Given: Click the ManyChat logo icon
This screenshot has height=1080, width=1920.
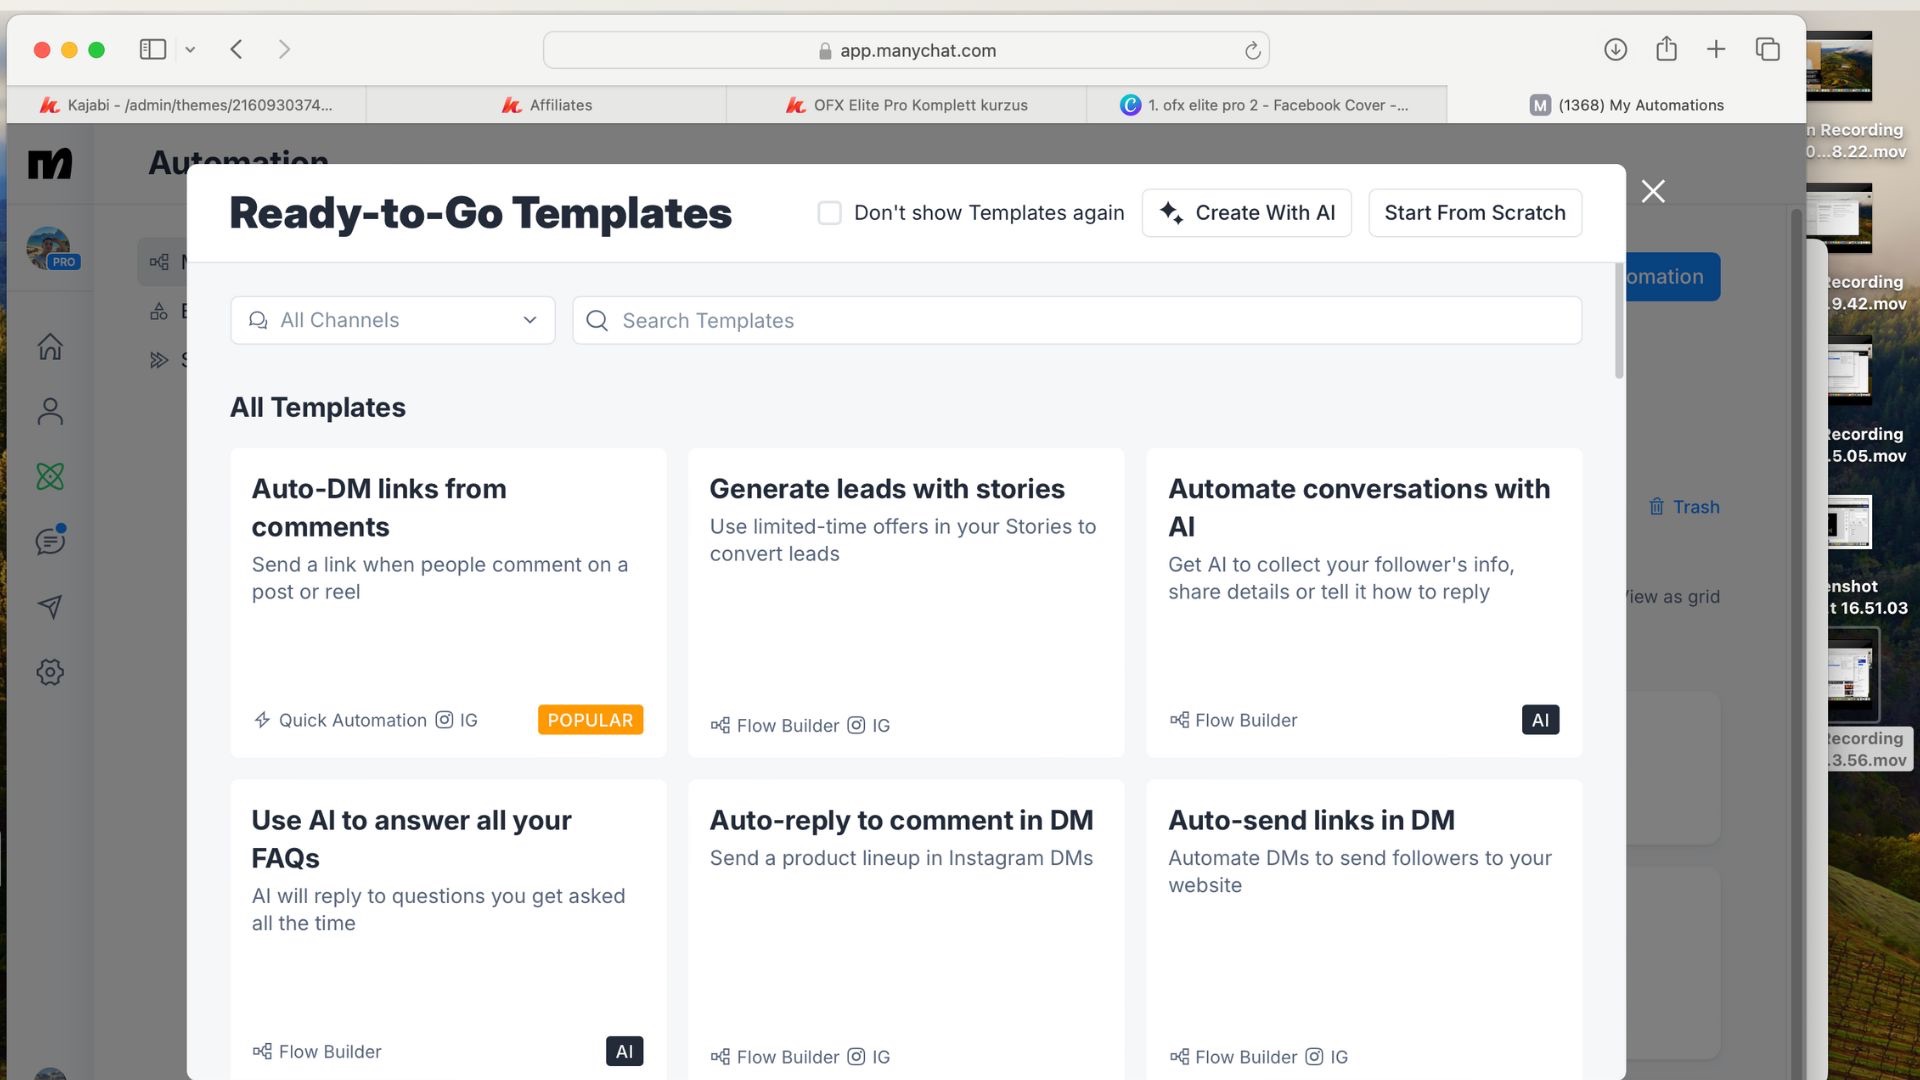Looking at the screenshot, I should 50,163.
